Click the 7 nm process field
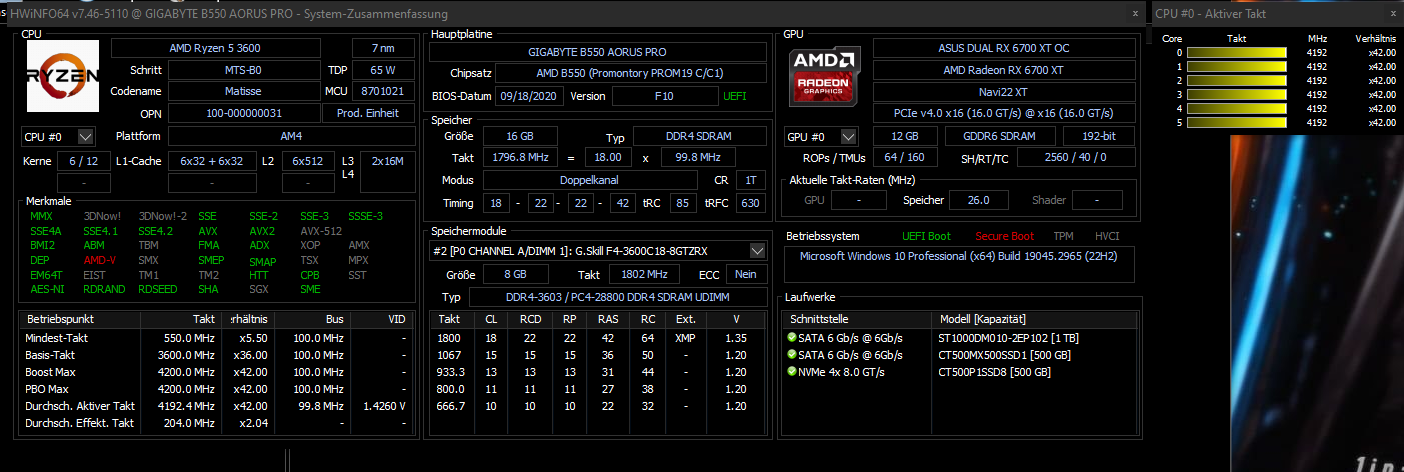The image size is (1404, 472). 382,49
